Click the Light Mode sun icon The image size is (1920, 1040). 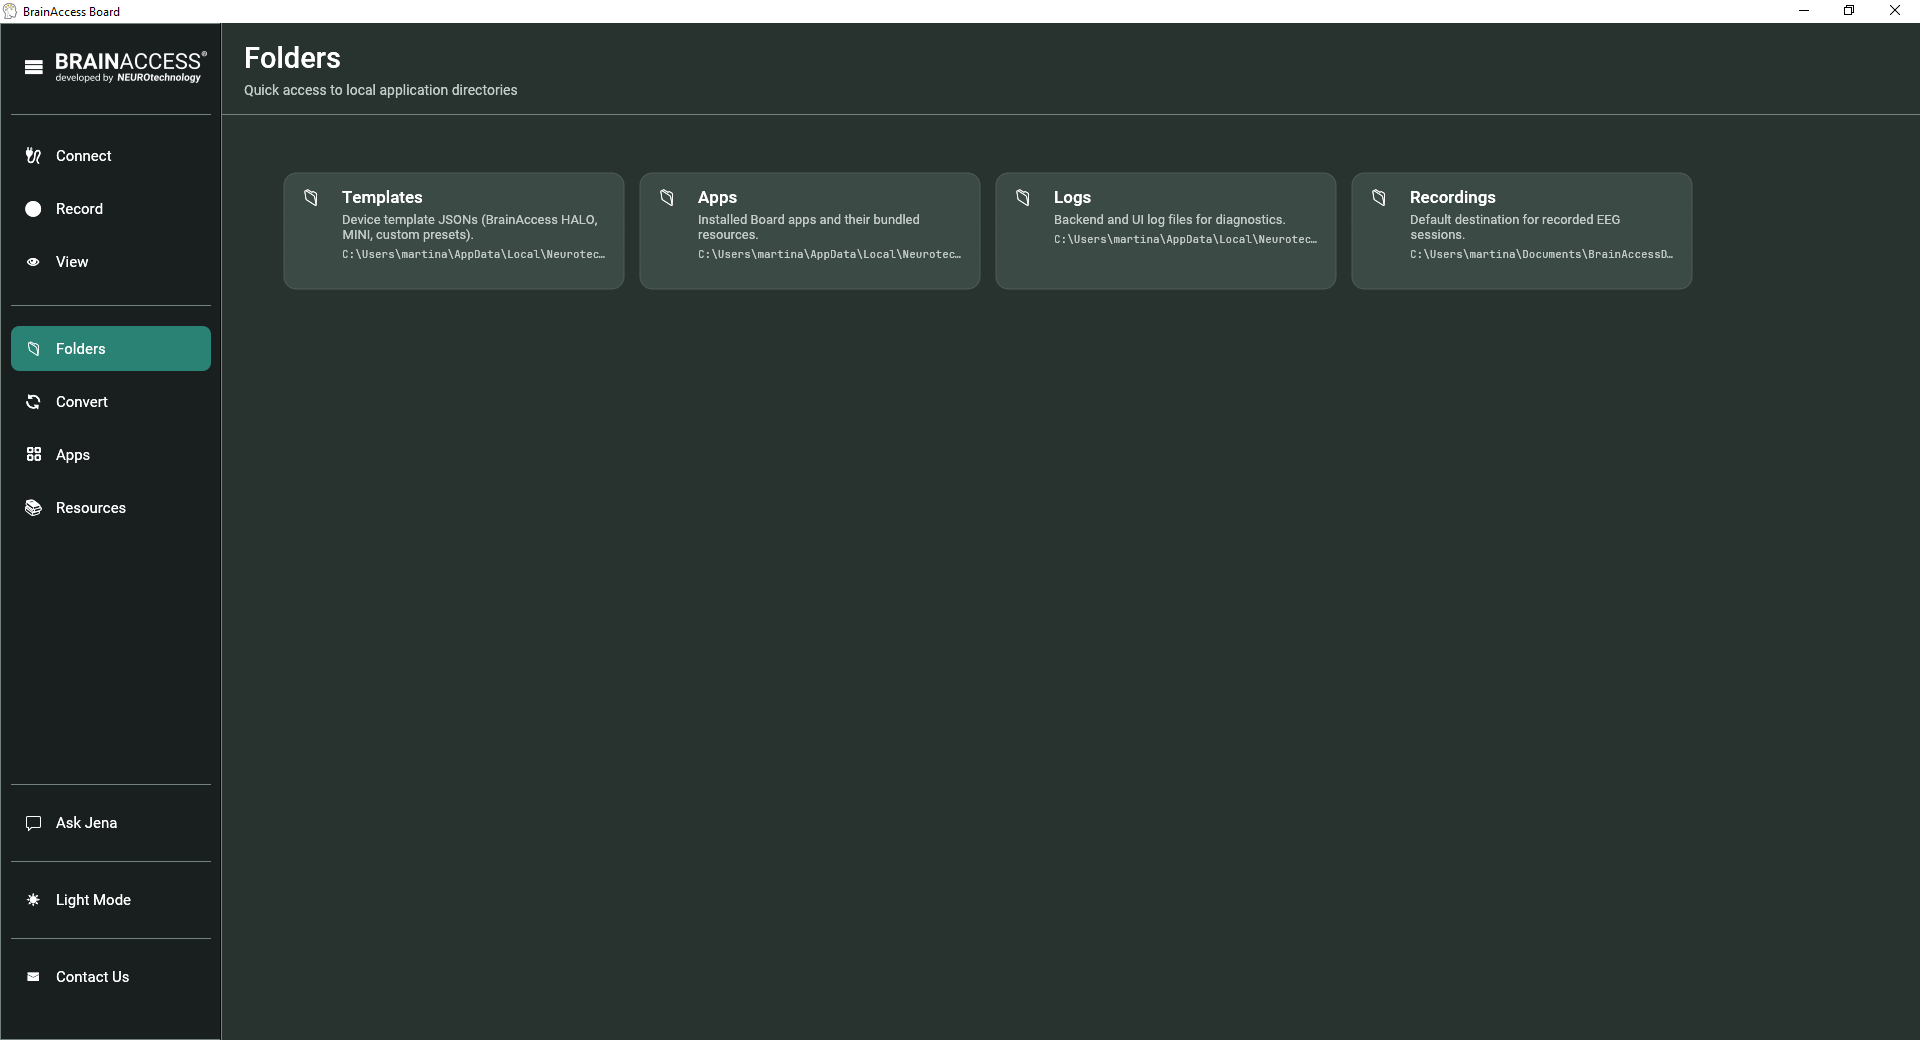(x=33, y=900)
